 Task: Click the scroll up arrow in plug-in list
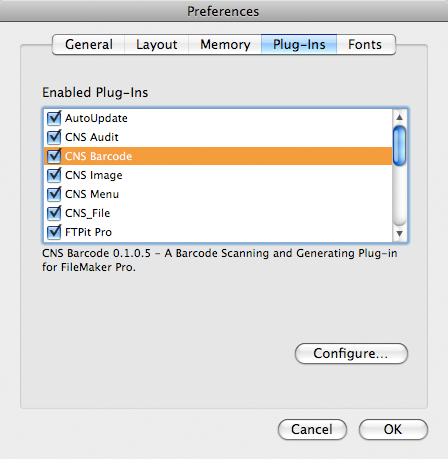[x=399, y=117]
